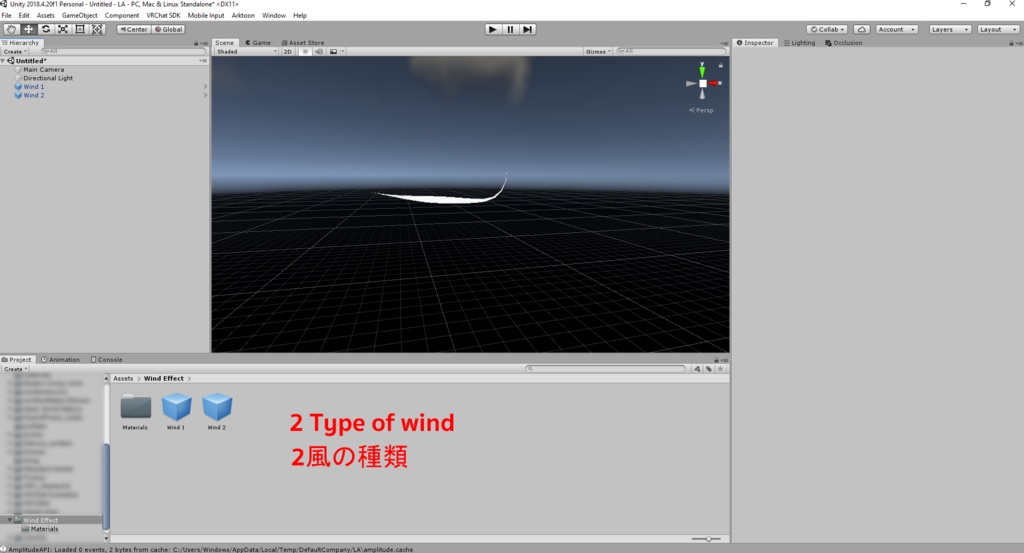Toggle 2D scene view mode

click(287, 51)
